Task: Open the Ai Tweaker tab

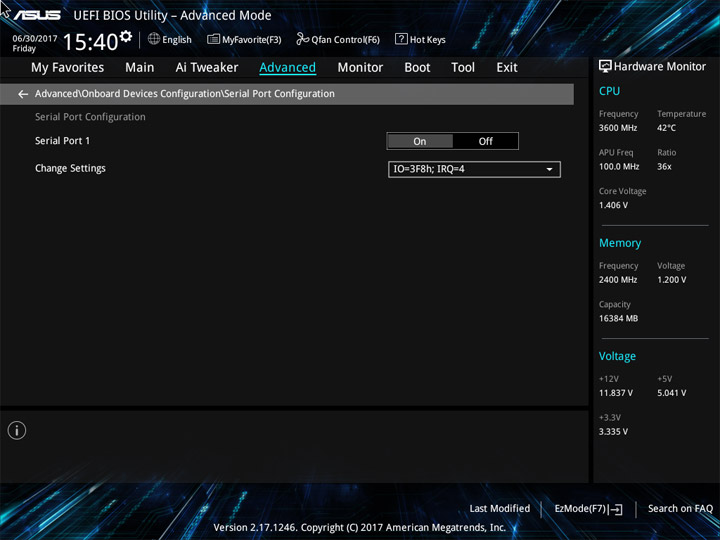Action: (207, 68)
